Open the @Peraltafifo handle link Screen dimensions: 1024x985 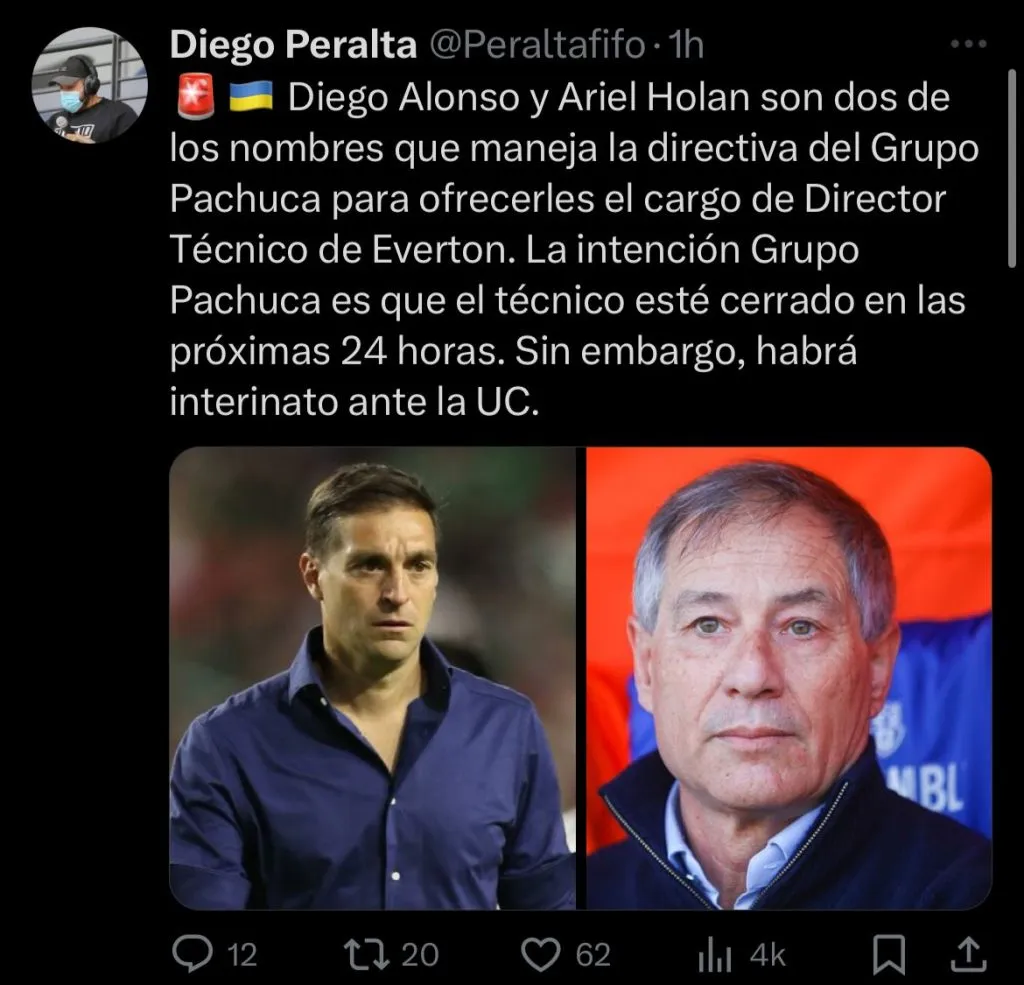[537, 45]
